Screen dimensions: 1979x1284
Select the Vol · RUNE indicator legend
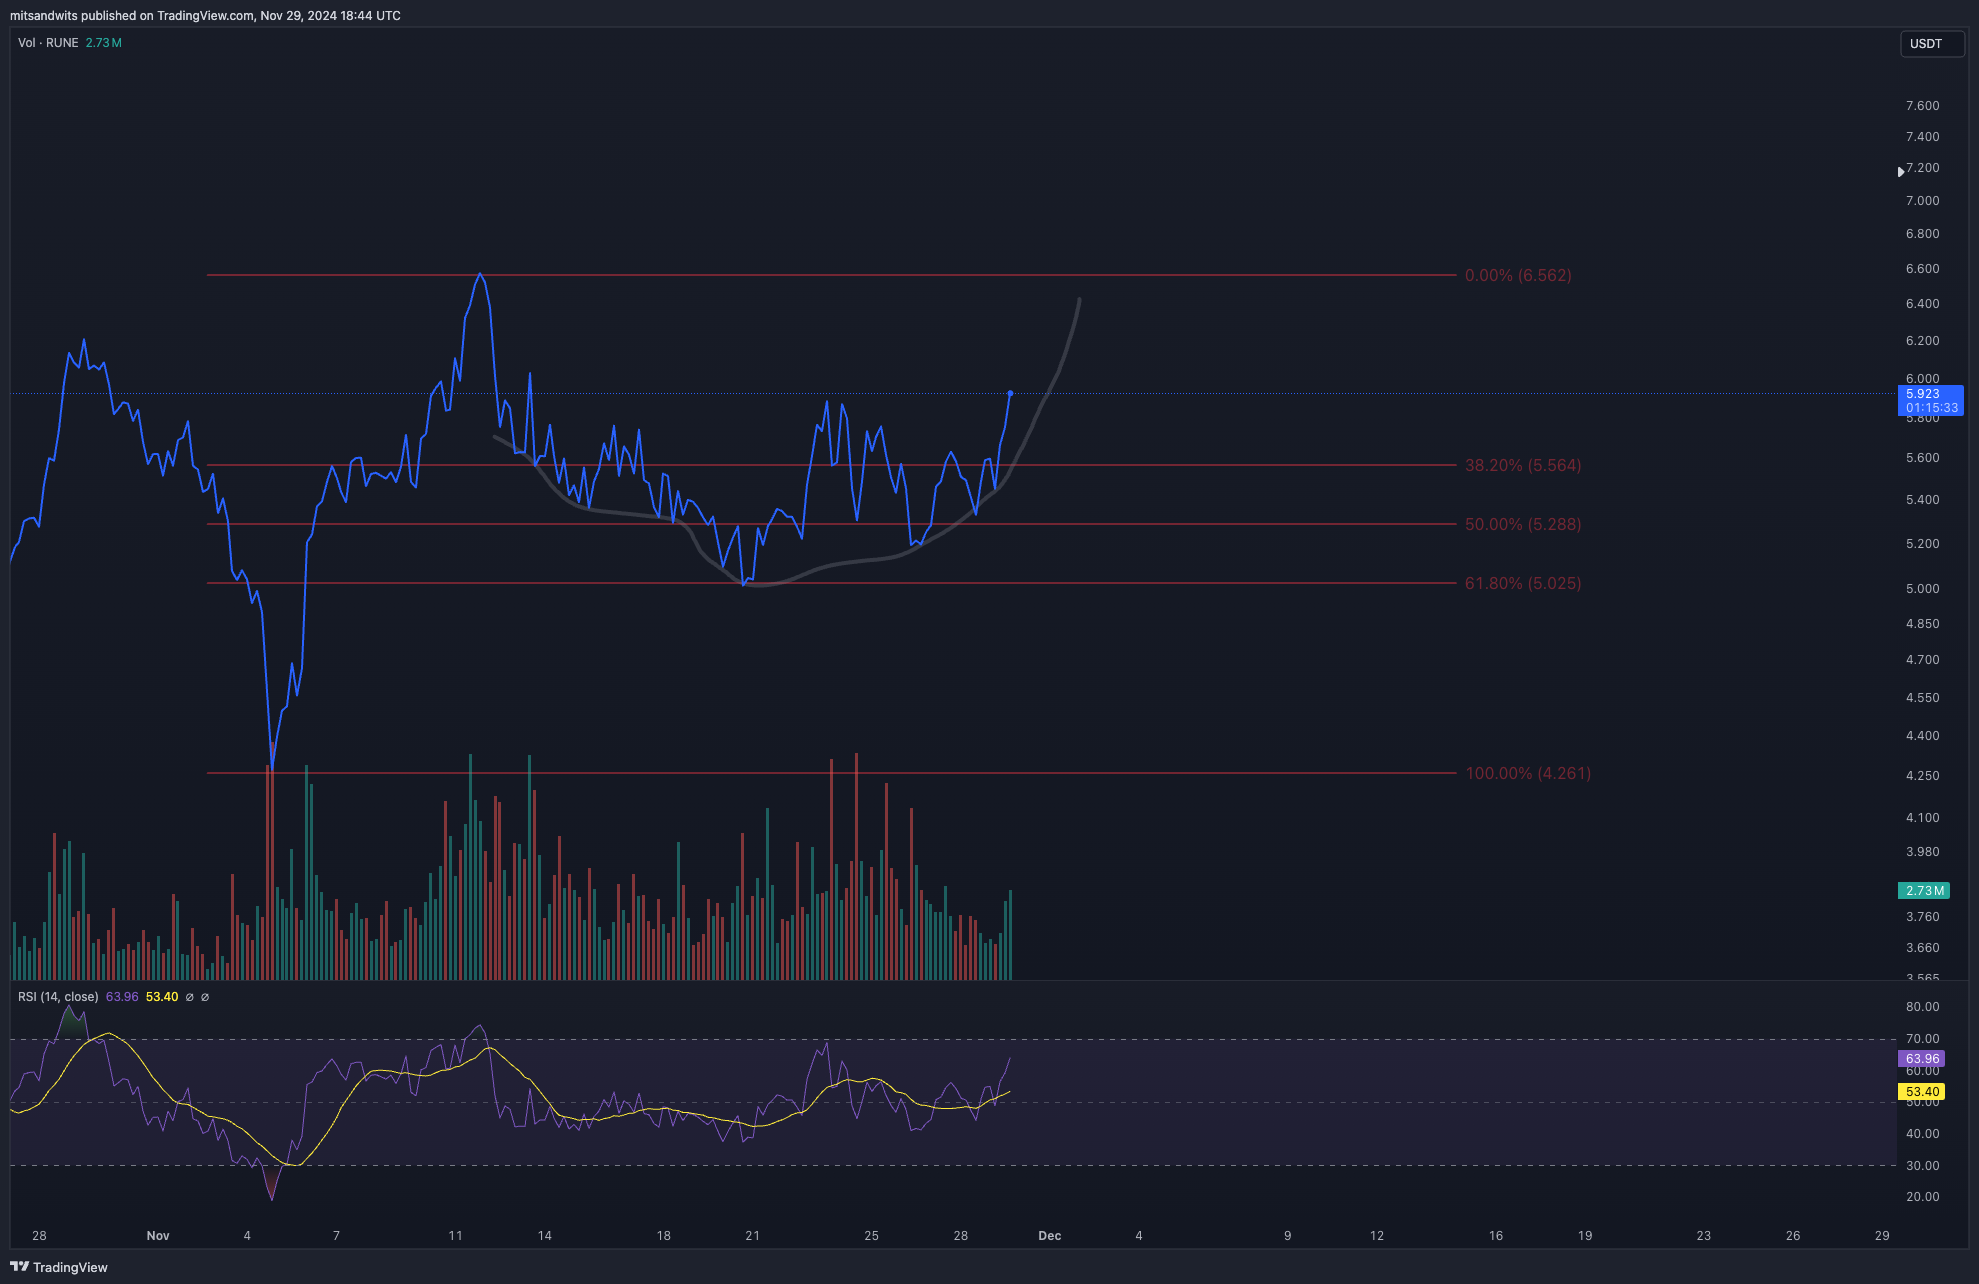[x=48, y=43]
